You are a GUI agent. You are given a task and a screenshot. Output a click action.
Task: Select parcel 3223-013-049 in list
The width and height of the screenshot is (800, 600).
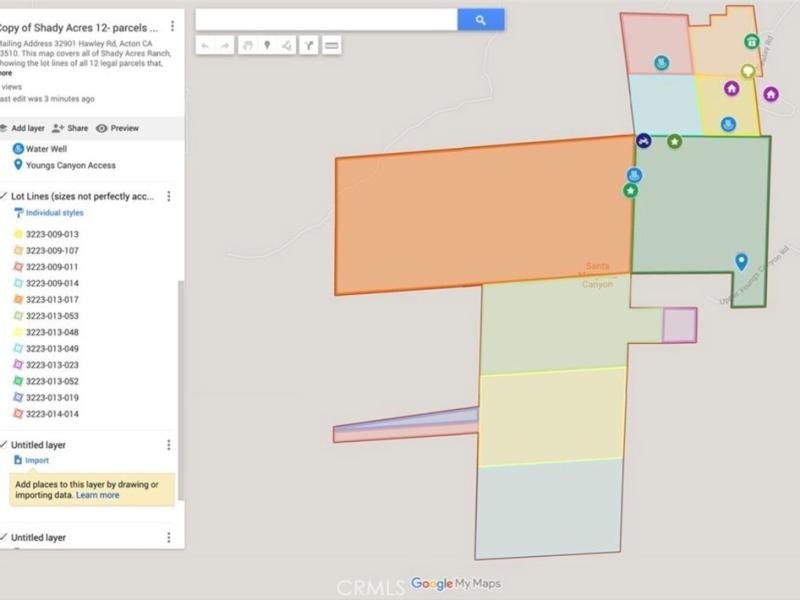click(x=46, y=348)
